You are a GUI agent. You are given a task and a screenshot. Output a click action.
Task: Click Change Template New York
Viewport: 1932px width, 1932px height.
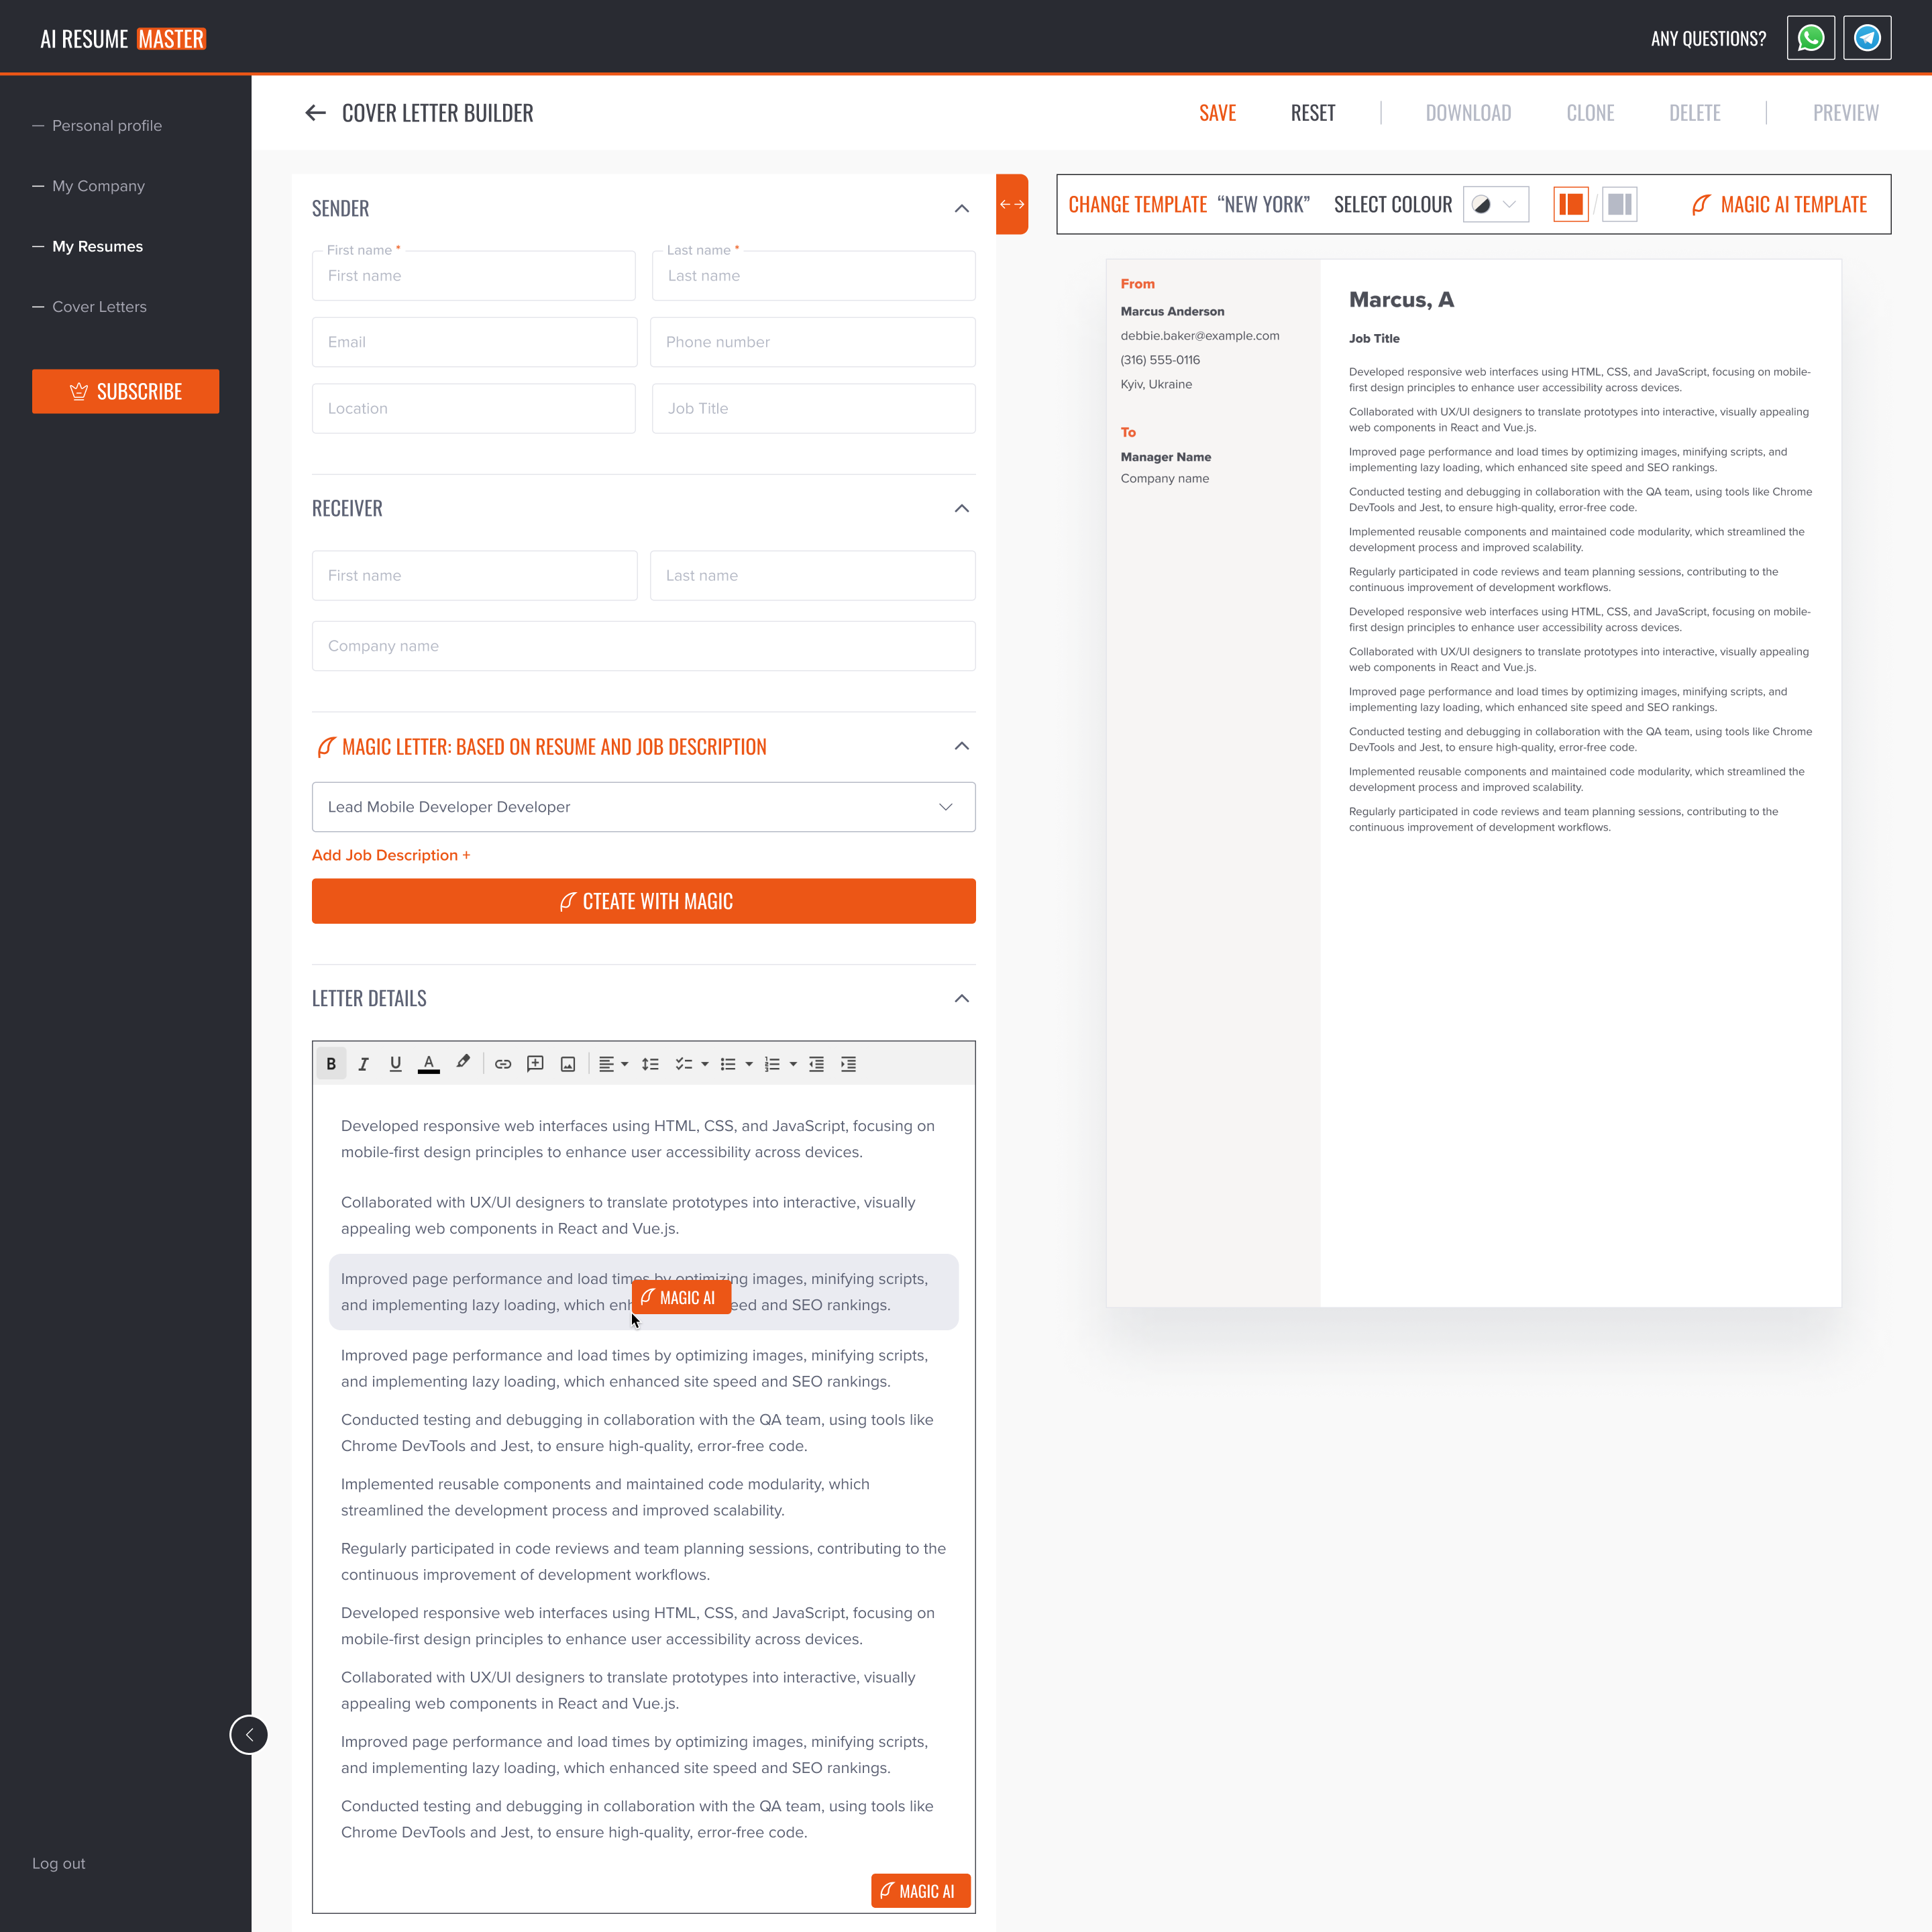coord(1189,204)
